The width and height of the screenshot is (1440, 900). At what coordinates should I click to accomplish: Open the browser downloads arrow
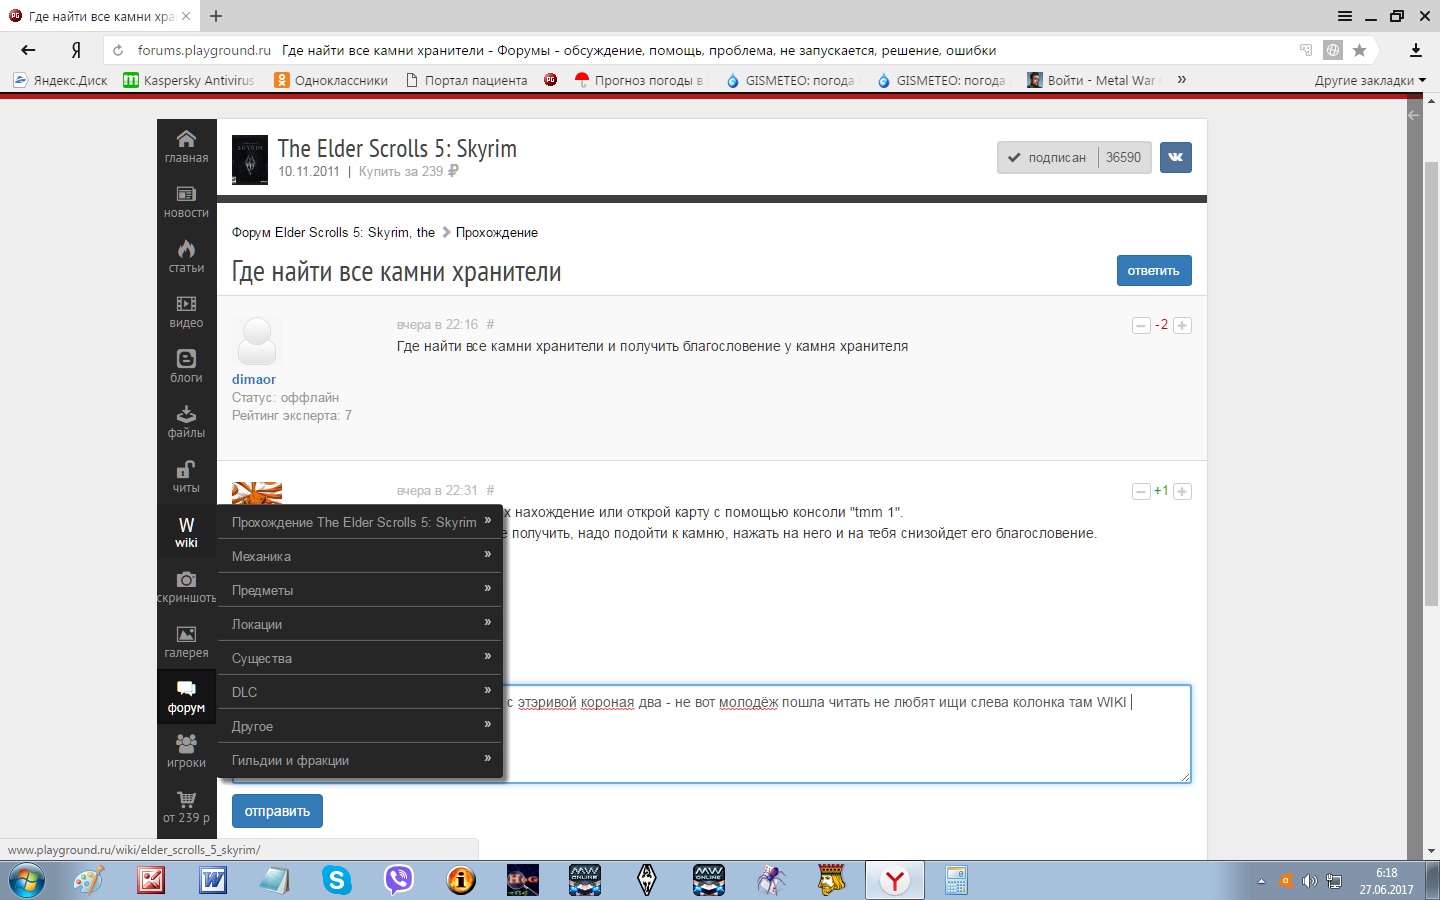coord(1416,50)
